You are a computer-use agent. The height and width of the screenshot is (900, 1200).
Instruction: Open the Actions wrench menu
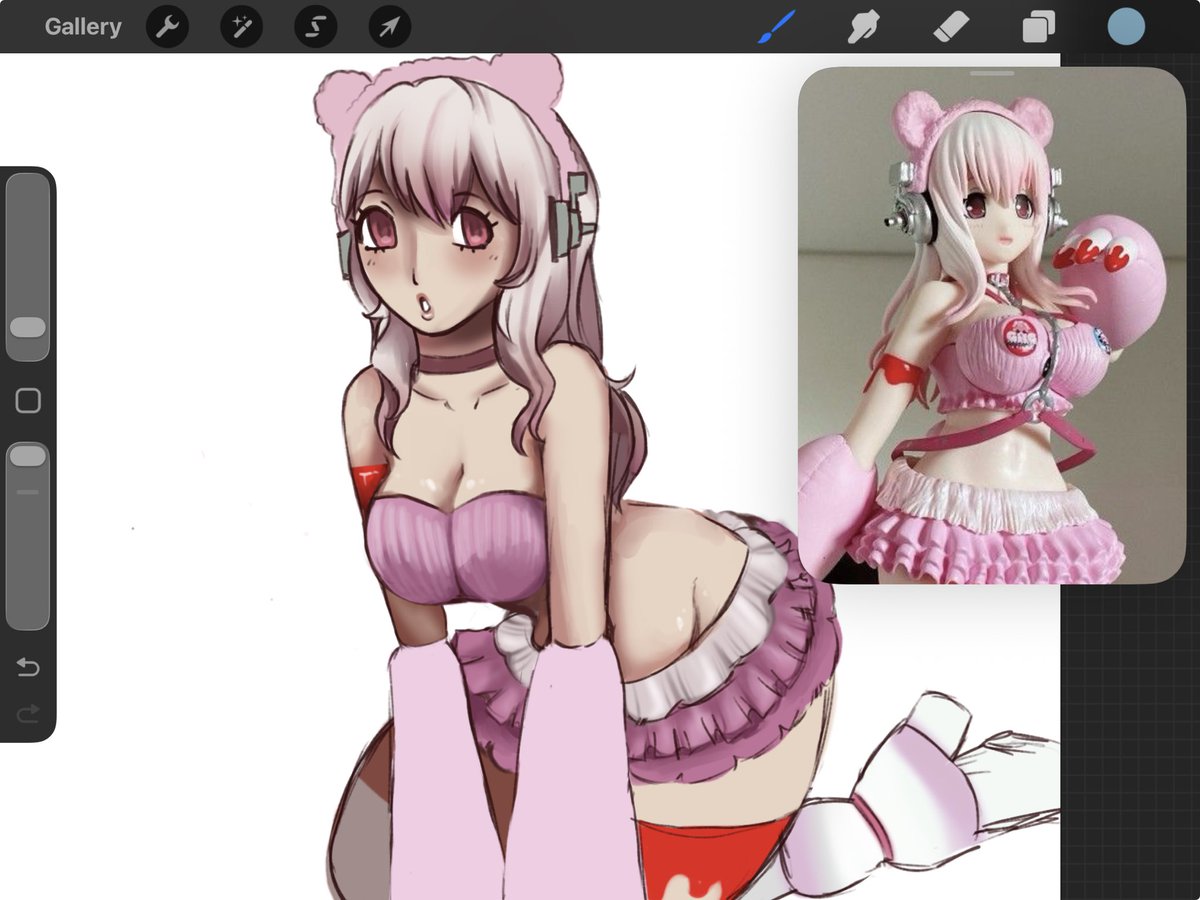[x=167, y=27]
